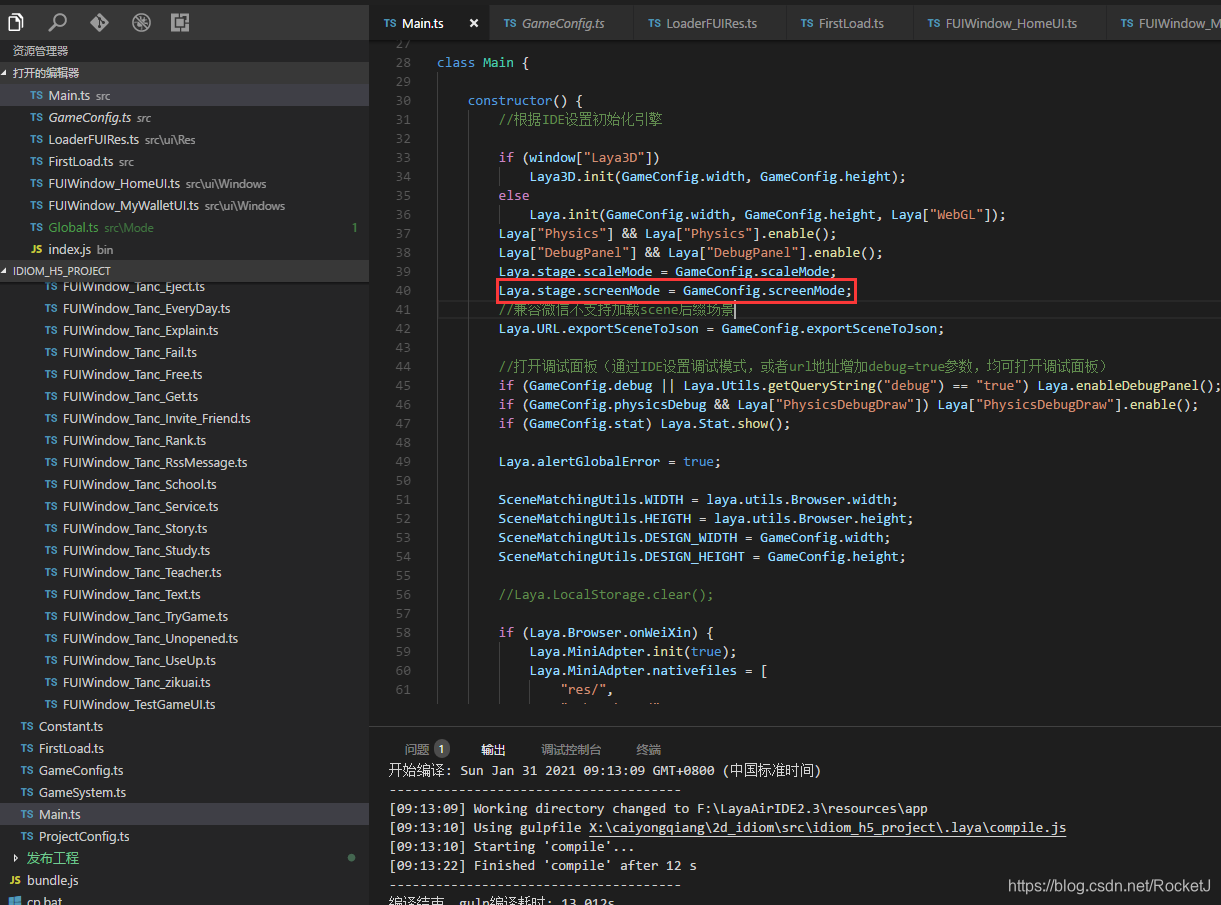Open FUIWindow_Tanc_Text.ts file
The width and height of the screenshot is (1221, 905).
click(184, 594)
